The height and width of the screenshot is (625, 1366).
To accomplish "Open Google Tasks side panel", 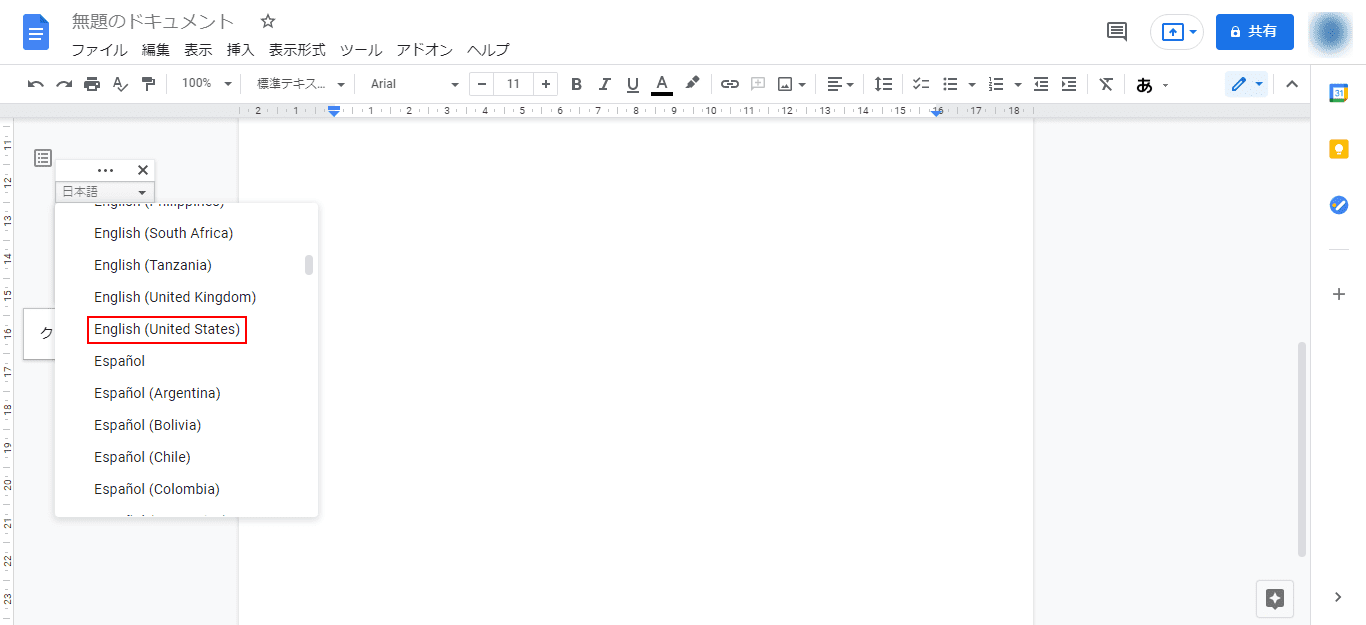I will (x=1338, y=205).
